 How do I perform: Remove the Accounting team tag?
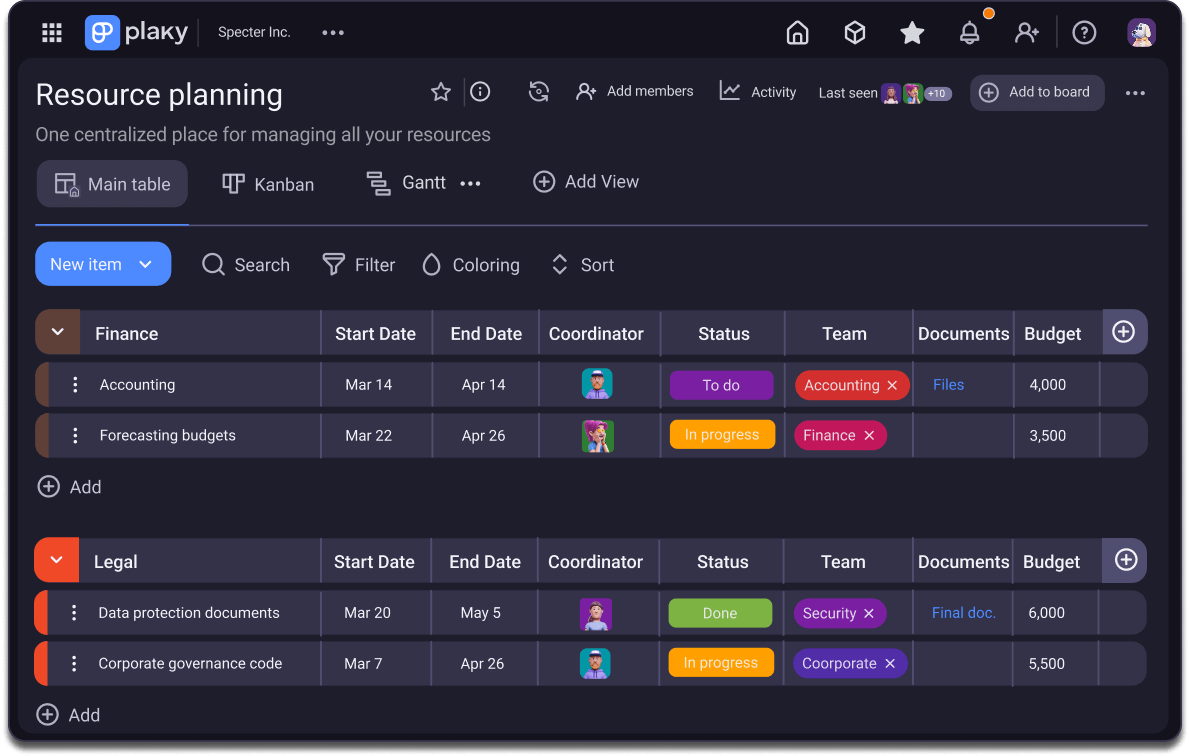(x=891, y=384)
